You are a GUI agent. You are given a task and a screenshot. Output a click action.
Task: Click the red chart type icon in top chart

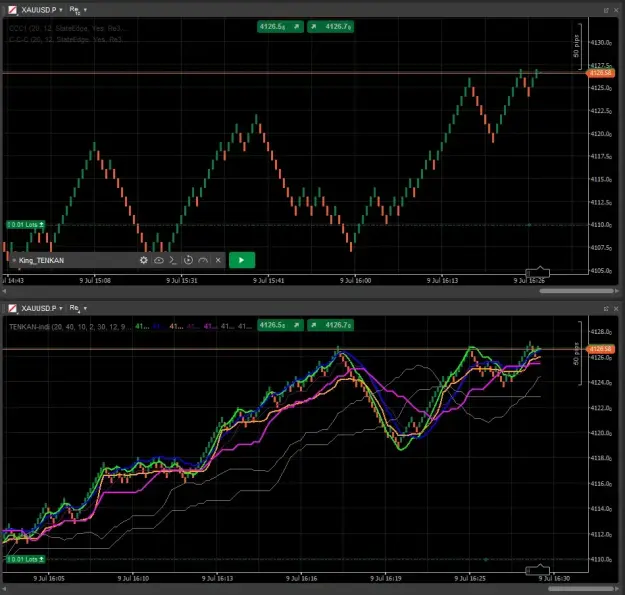[x=13, y=10]
